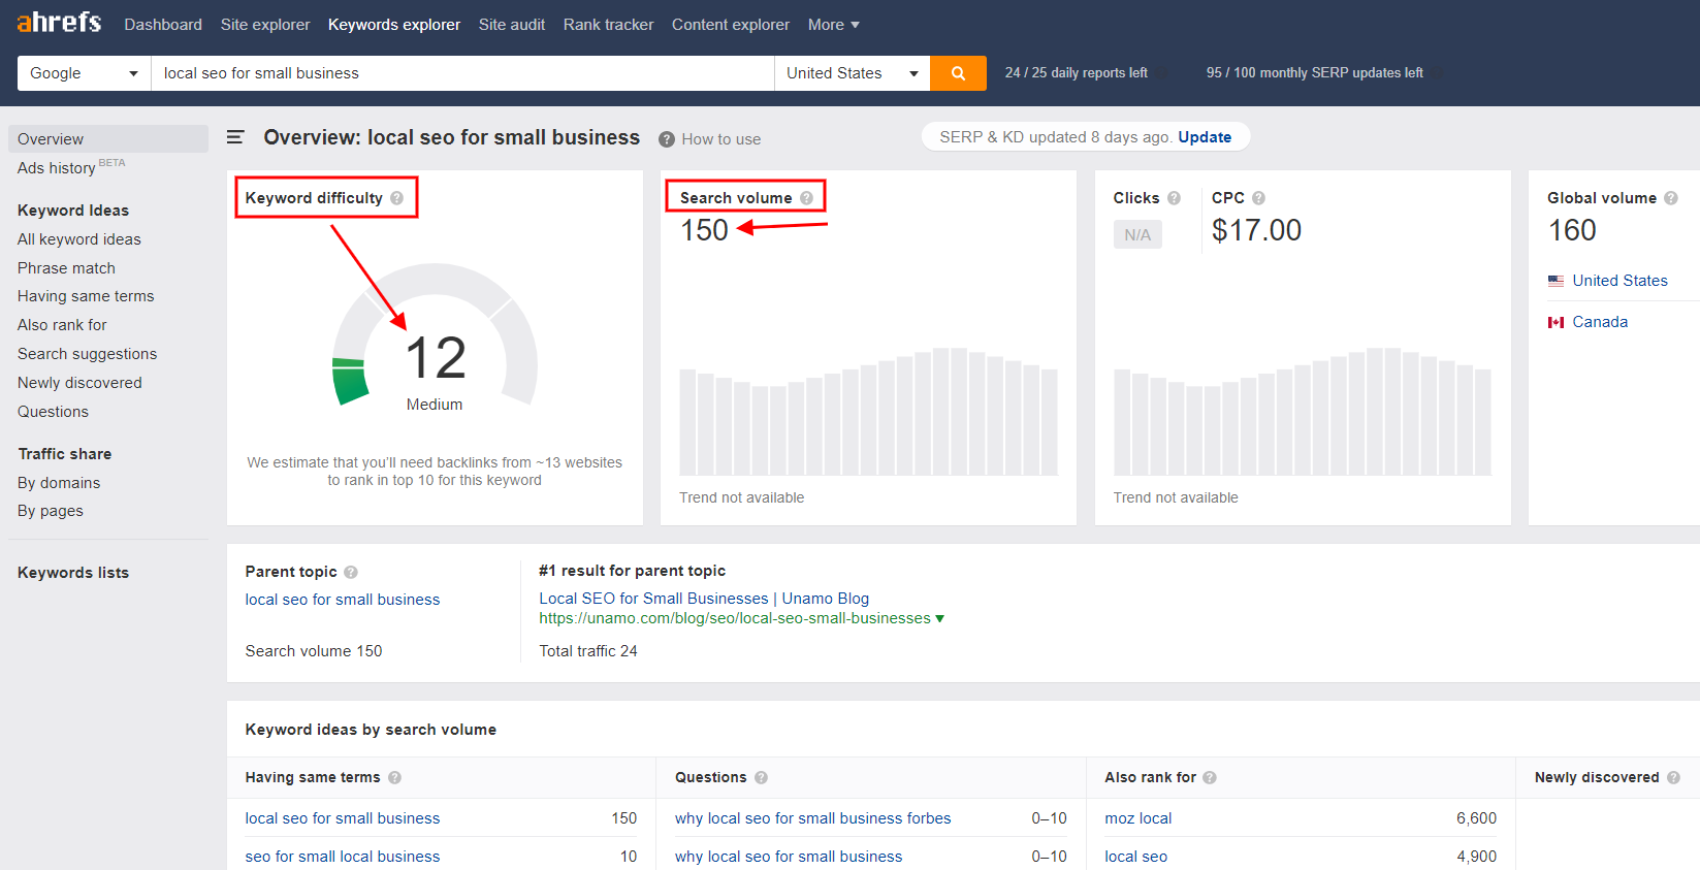Click the keyword difficulty gauge showing 12
Image resolution: width=1700 pixels, height=870 pixels.
[435, 335]
